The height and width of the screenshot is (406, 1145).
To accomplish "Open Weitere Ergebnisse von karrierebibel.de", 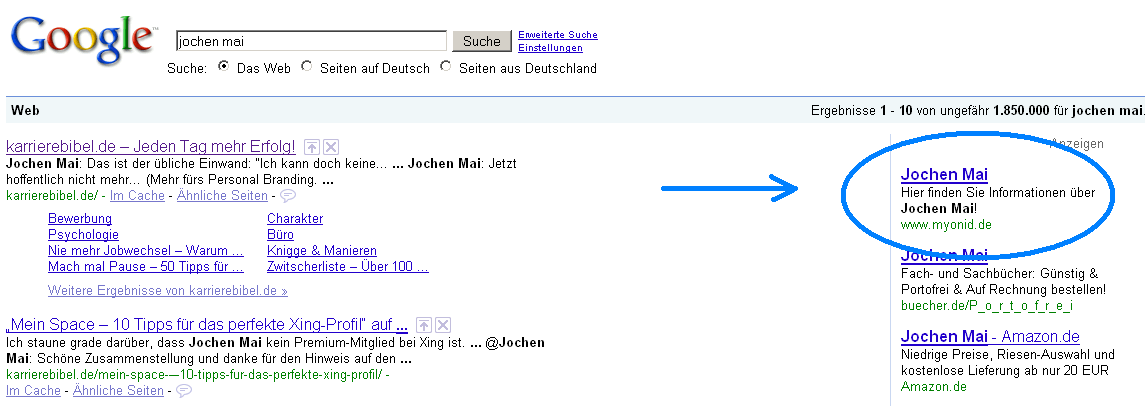I will click(x=168, y=291).
